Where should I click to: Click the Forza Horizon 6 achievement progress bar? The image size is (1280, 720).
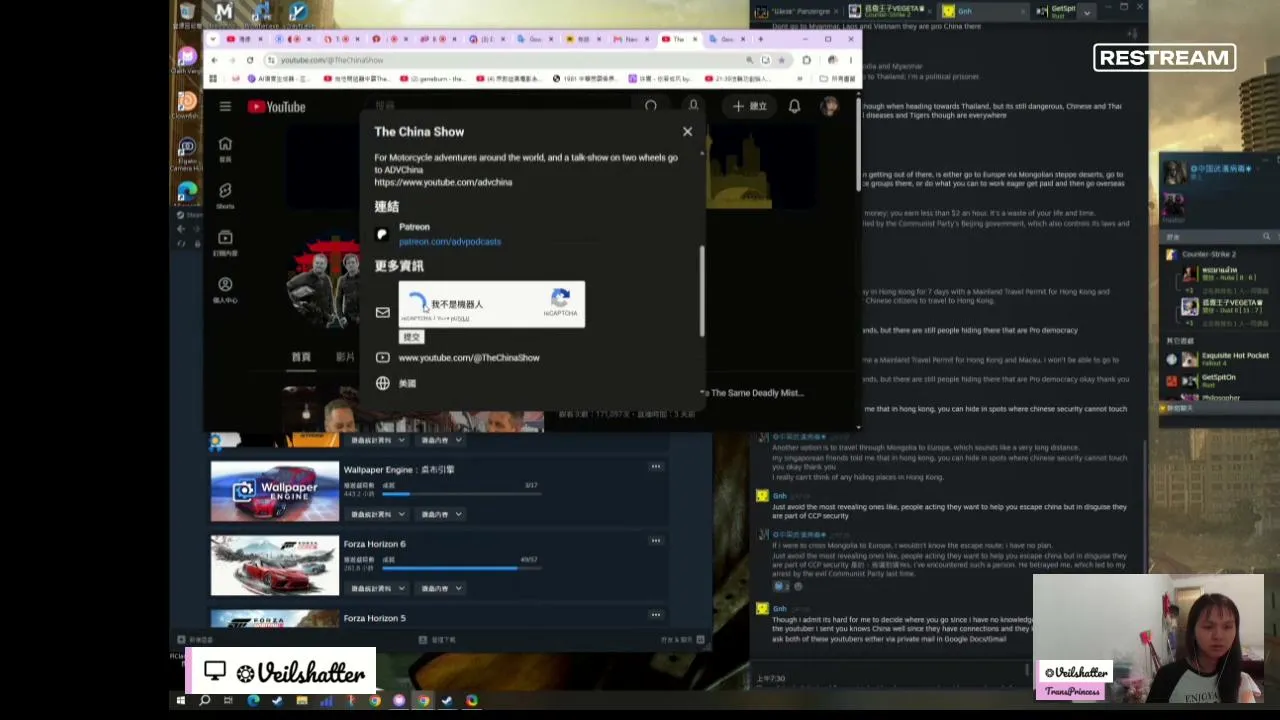(x=462, y=568)
